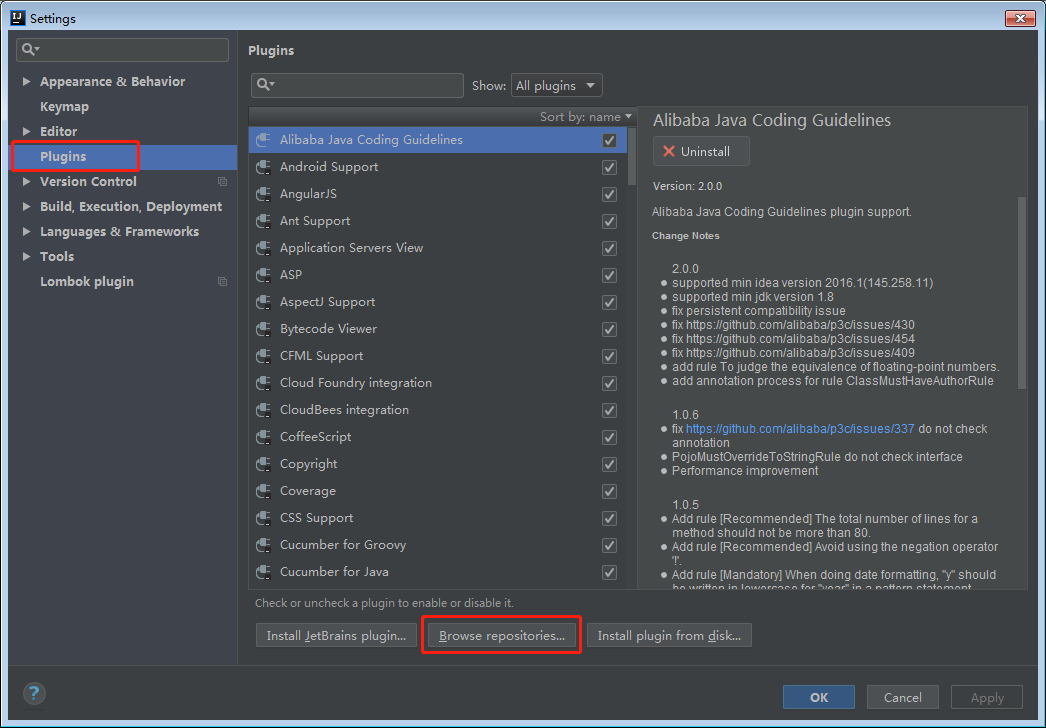Expand Build, Execution, Deployment arrow
Image resolution: width=1046 pixels, height=728 pixels.
tap(26, 207)
